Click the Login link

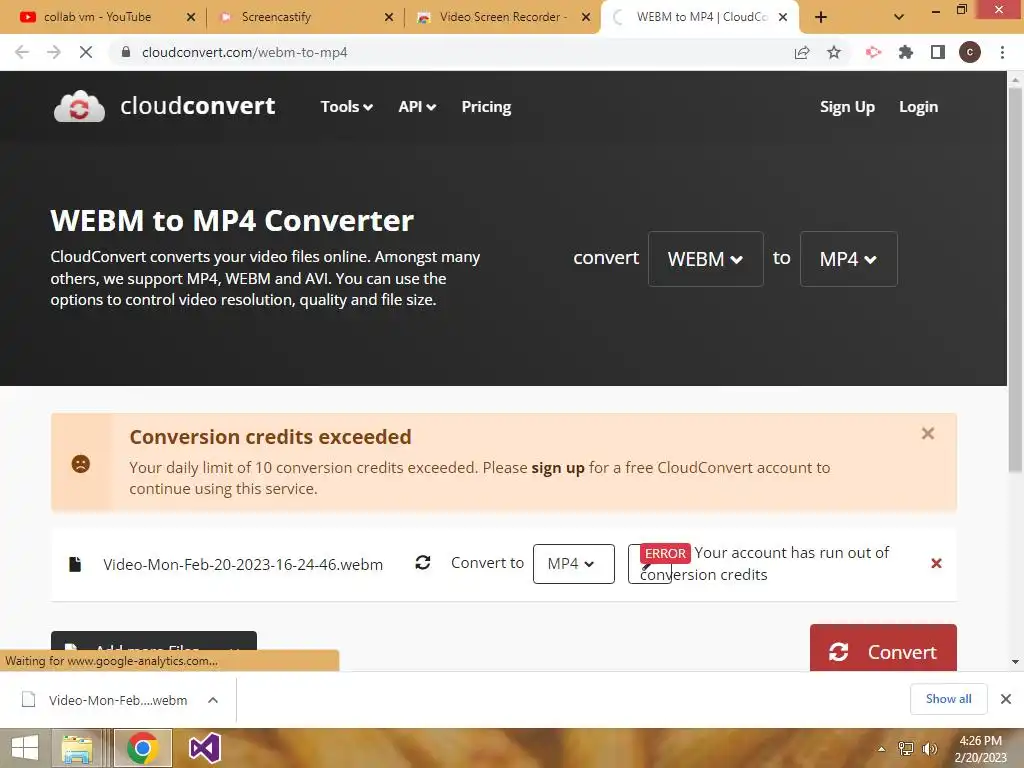[918, 106]
